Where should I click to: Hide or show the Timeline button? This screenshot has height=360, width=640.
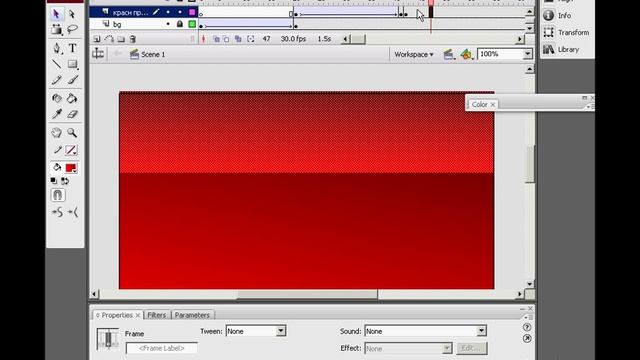[98, 53]
